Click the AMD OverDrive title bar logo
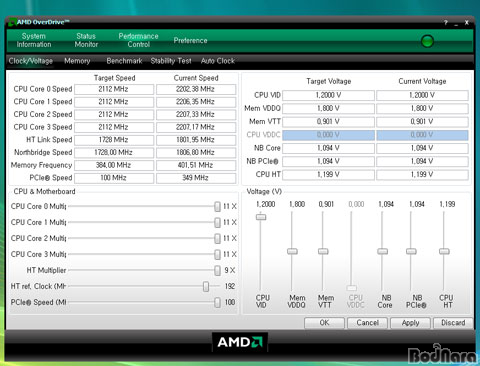Screen dimensions: 480x366 click(12, 22)
